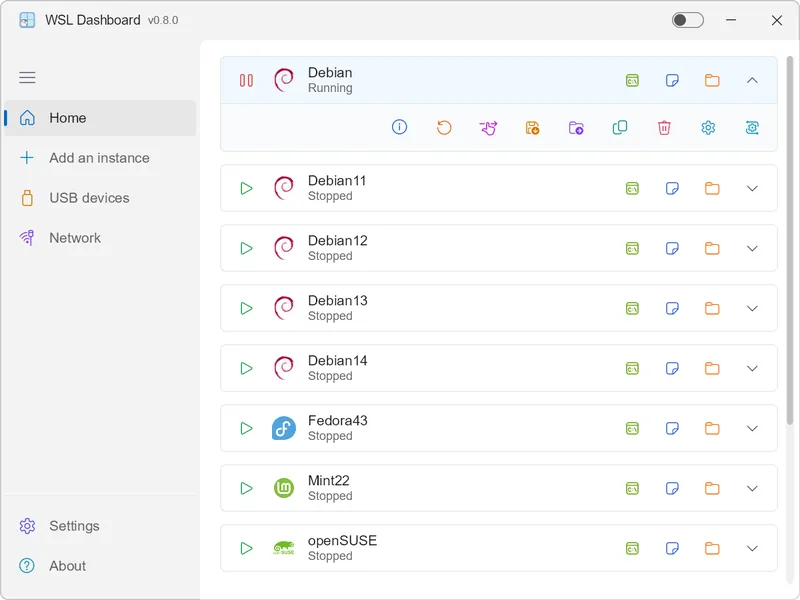Click the openSUSE instance name
This screenshot has width=800, height=600.
342,540
